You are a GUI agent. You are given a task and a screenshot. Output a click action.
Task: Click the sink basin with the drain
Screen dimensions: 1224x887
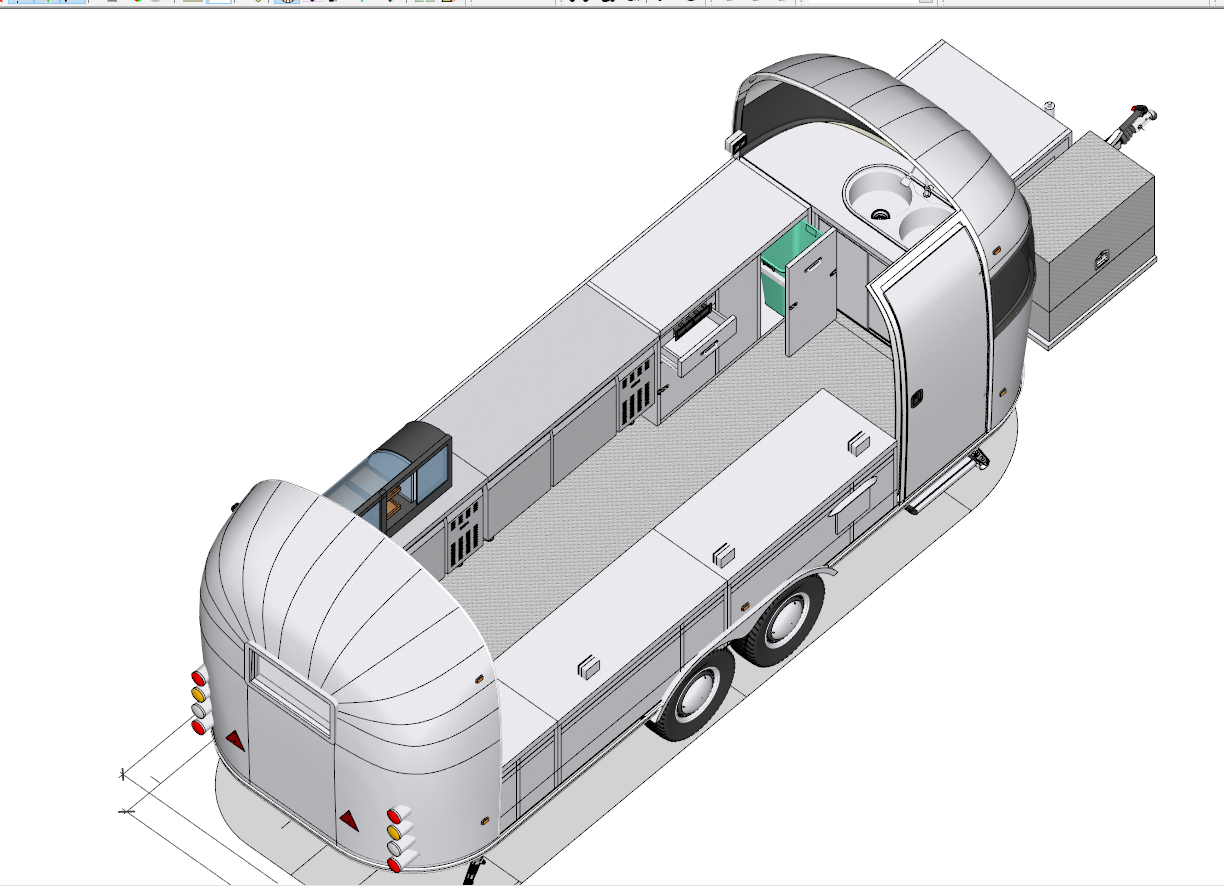tap(875, 197)
